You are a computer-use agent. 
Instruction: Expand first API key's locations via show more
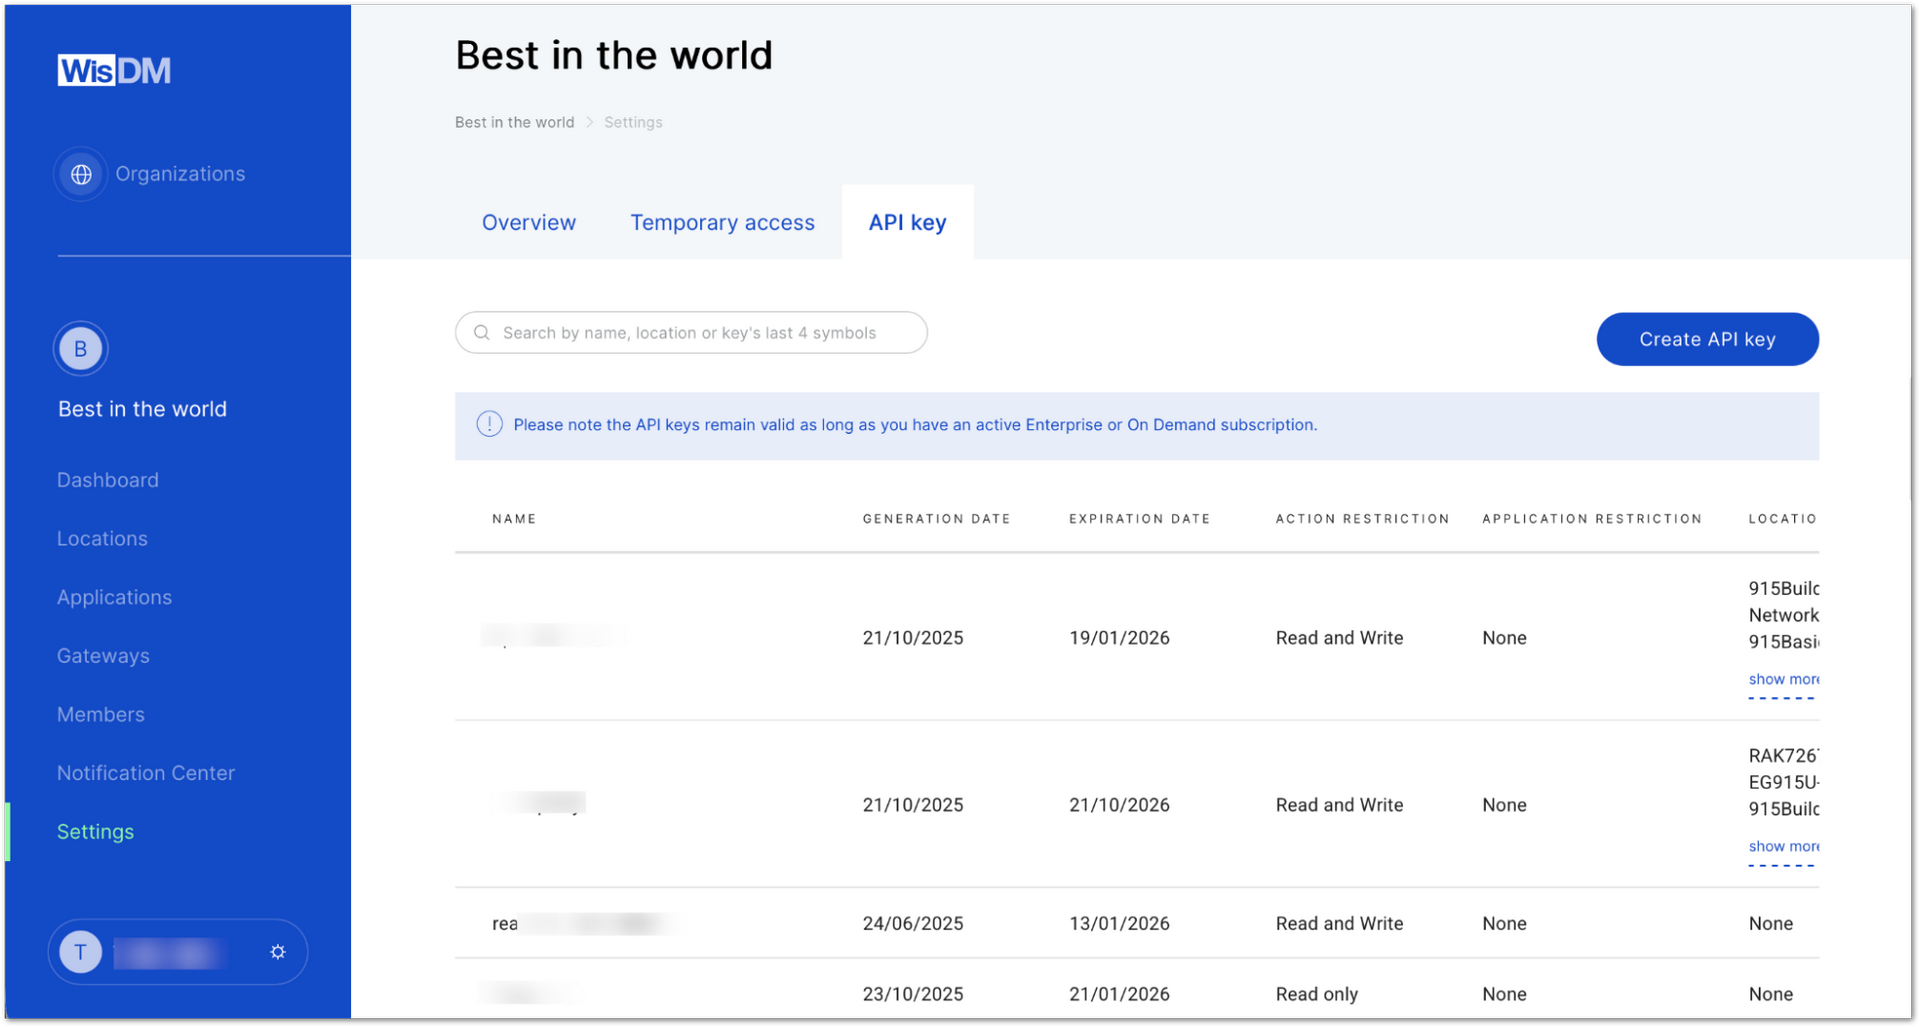(1782, 679)
